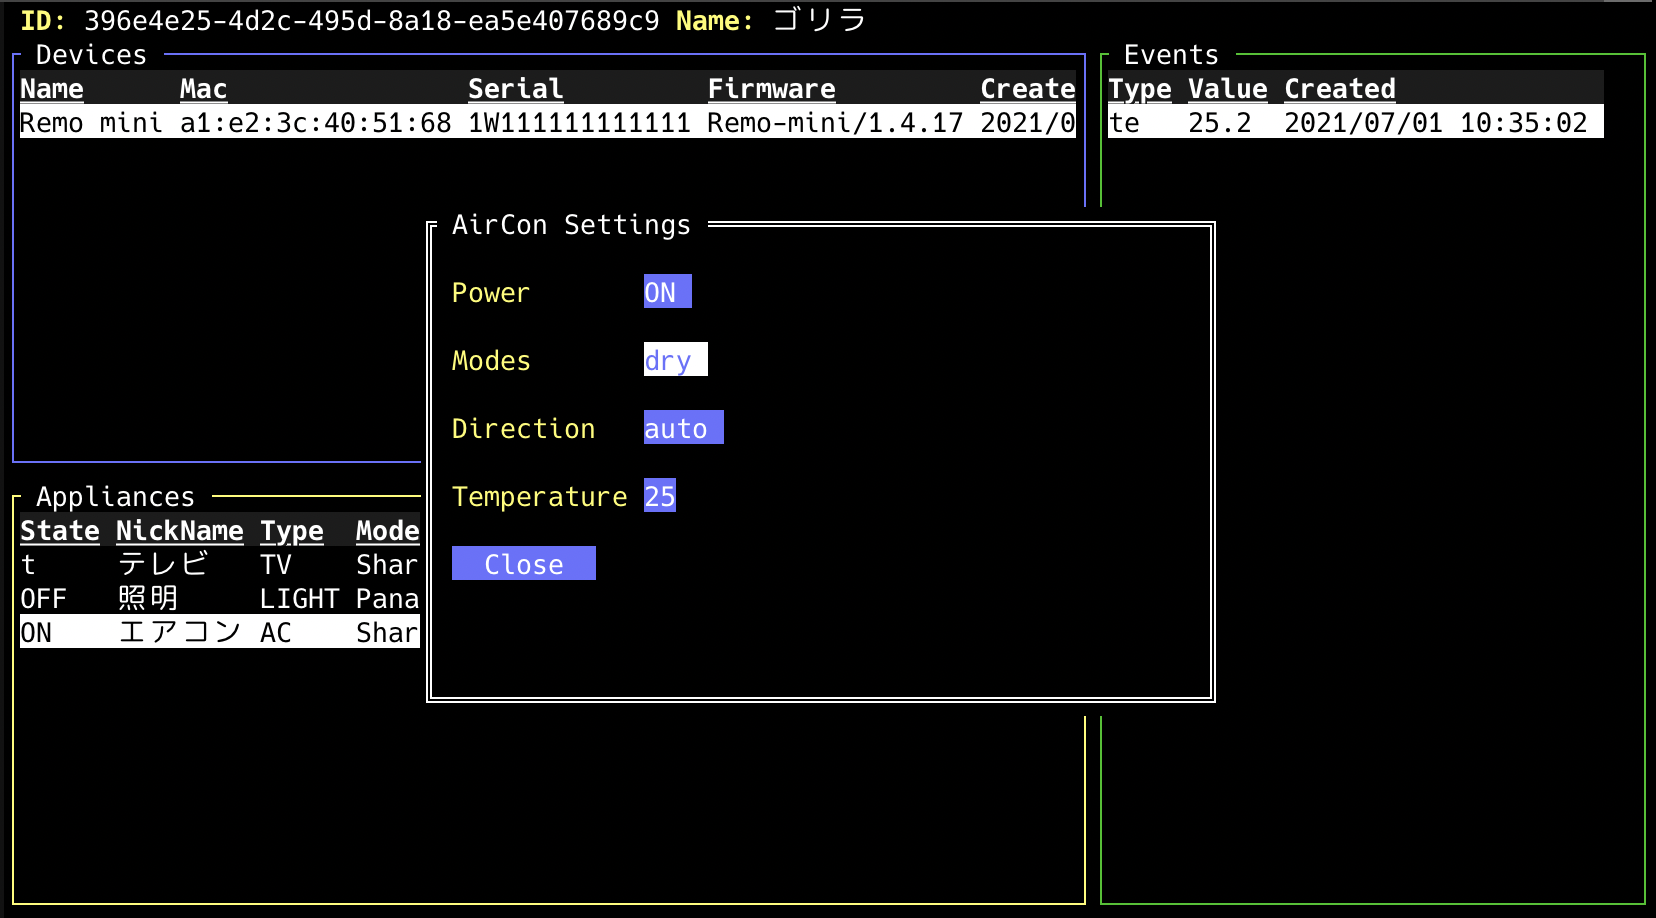Viewport: 1656px width, 918px height.
Task: Click the Devices Name column header
Action: pos(52,88)
